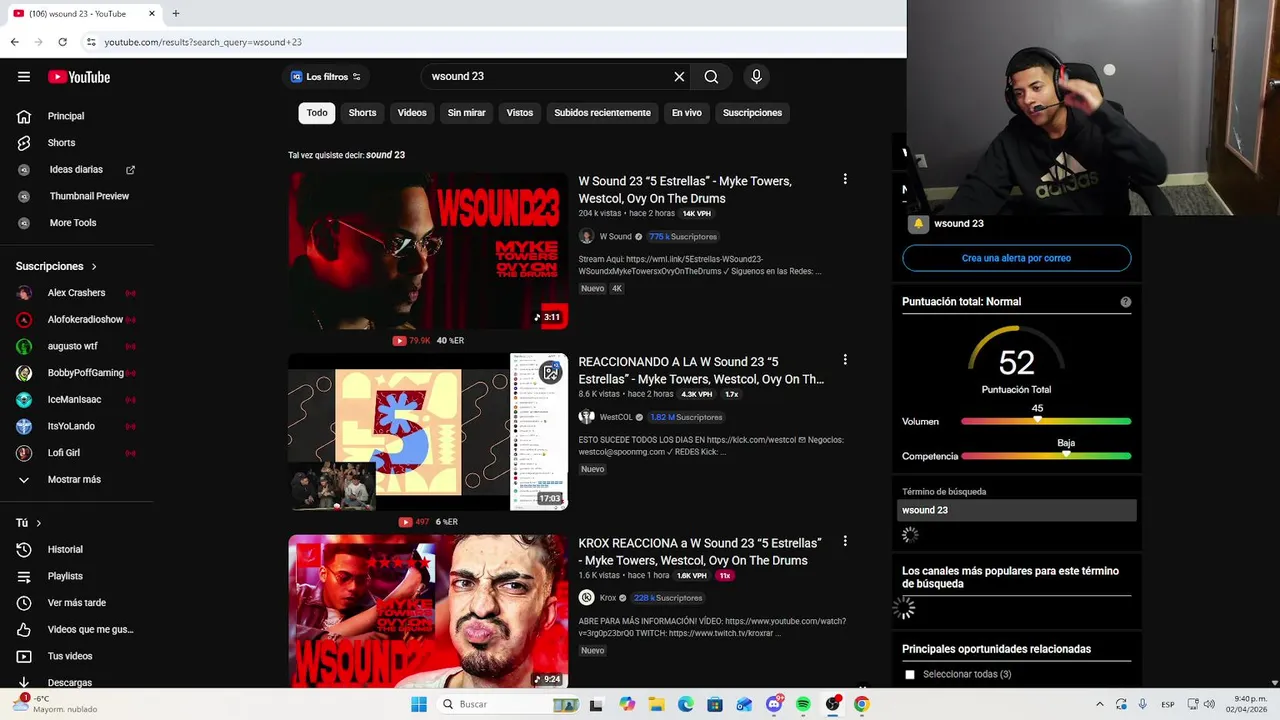The height and width of the screenshot is (720, 1280).
Task: Click the suggested term "sound 23"
Action: point(385,155)
